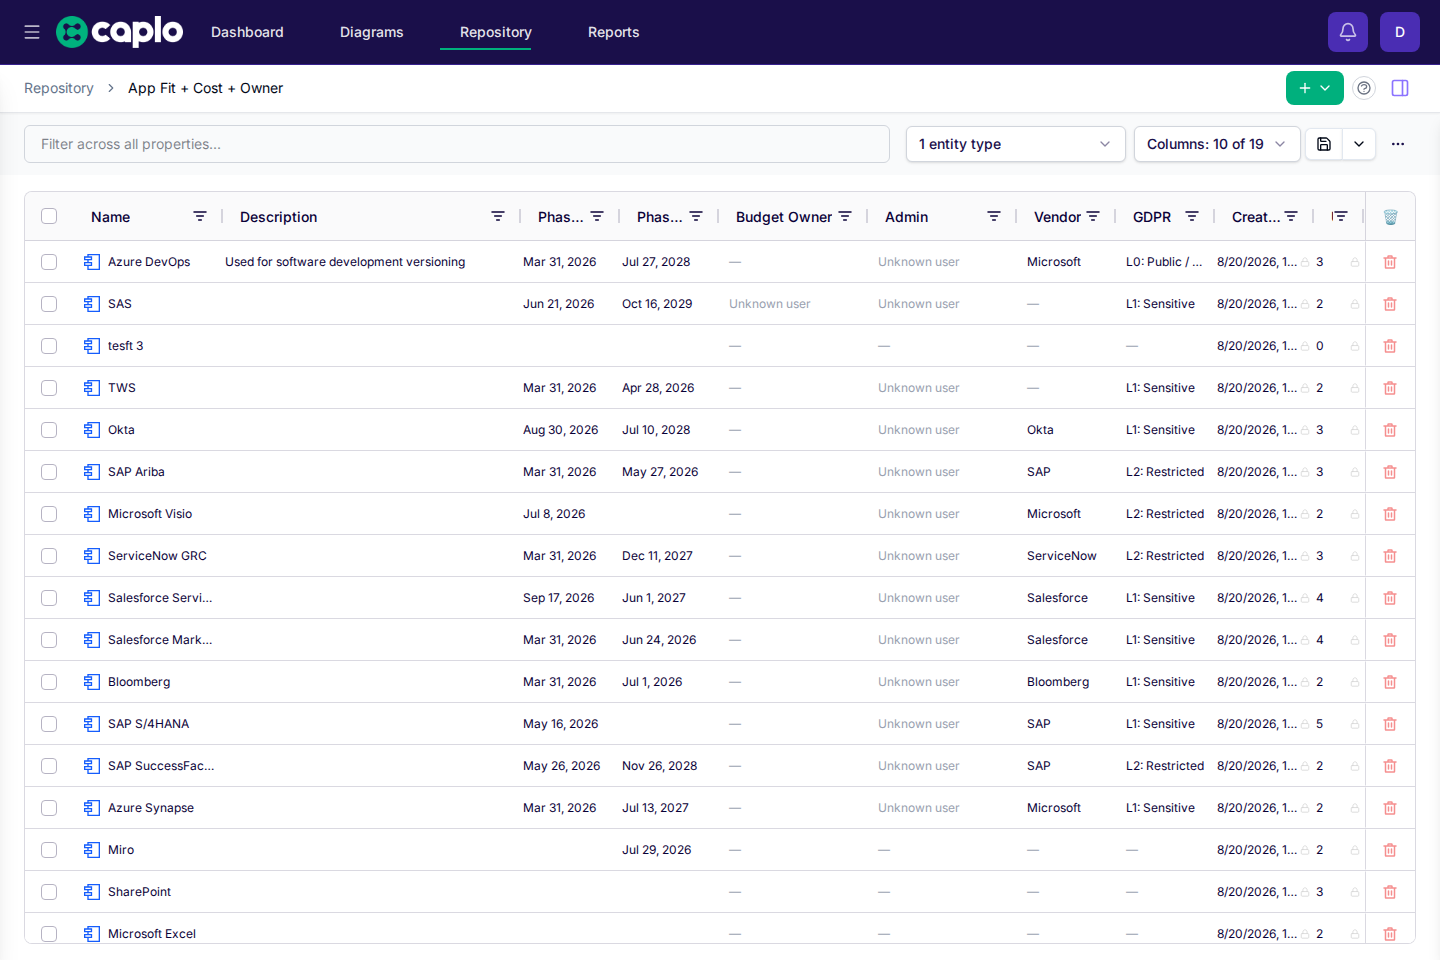The width and height of the screenshot is (1440, 960).
Task: Check the Bloomberg row checkbox
Action: click(49, 682)
